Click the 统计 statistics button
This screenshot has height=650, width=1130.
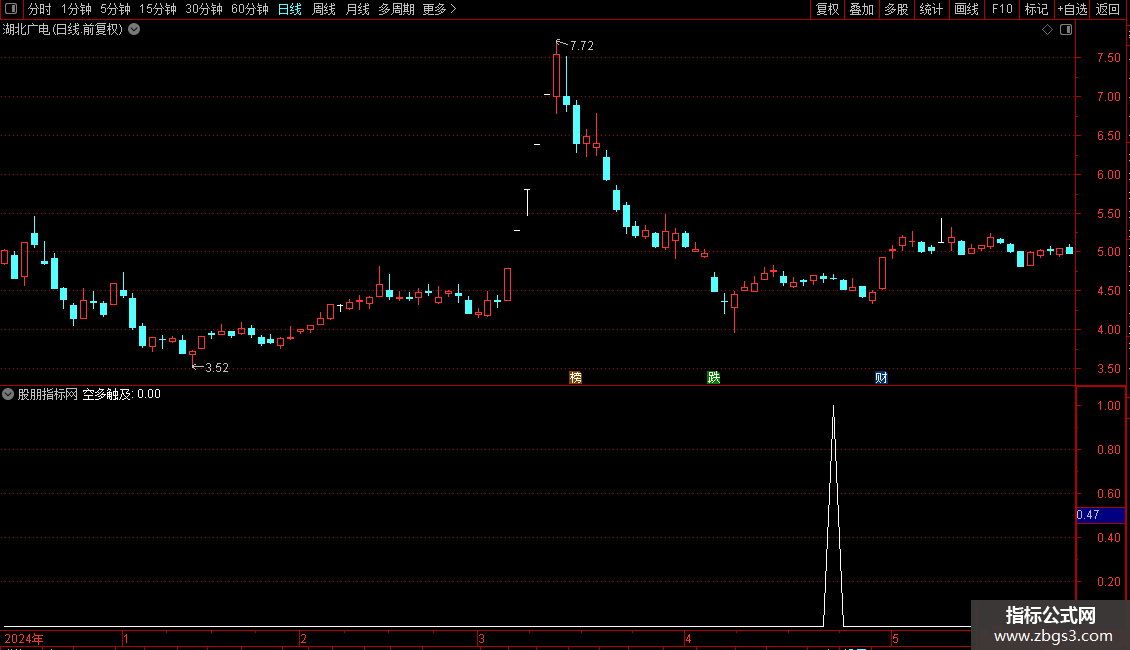coord(931,9)
